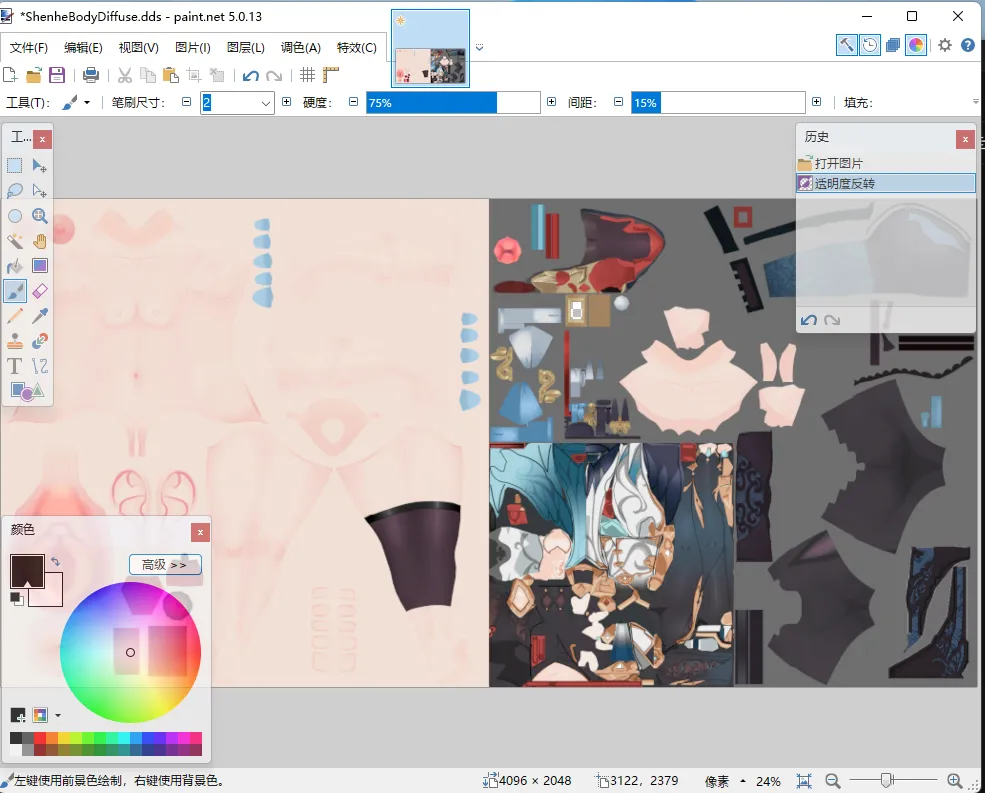Open the palette menu dropdown in Colors panel
Screen dimensions: 985x793
[x=58, y=715]
